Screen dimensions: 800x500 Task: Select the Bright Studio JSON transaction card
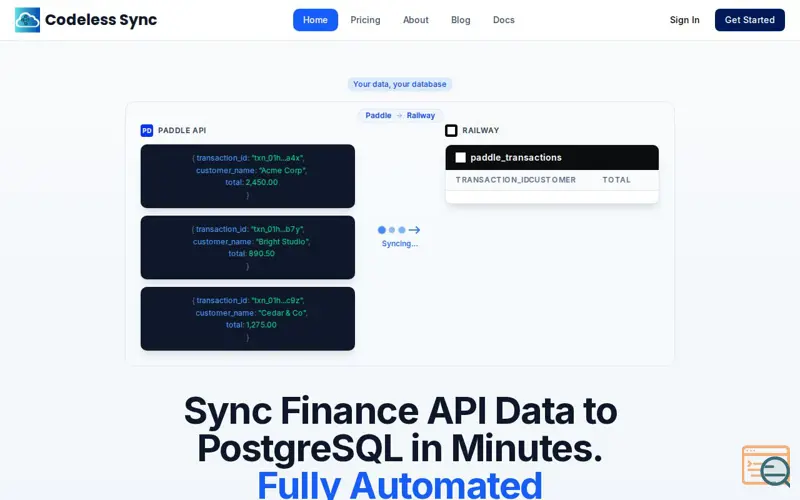click(x=248, y=247)
